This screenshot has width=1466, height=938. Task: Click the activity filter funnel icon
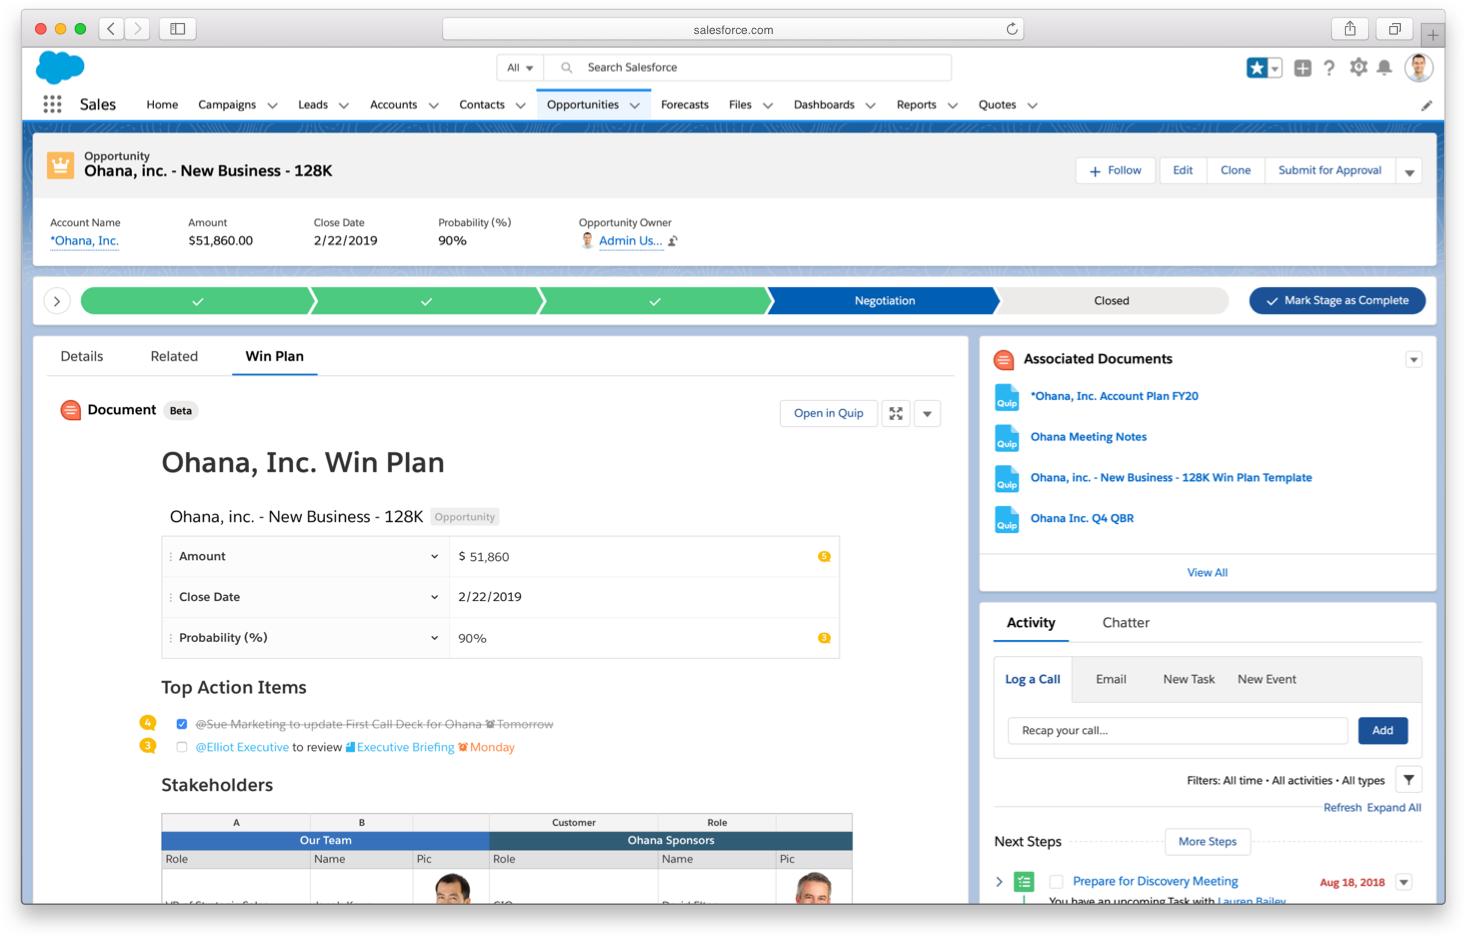1408,780
